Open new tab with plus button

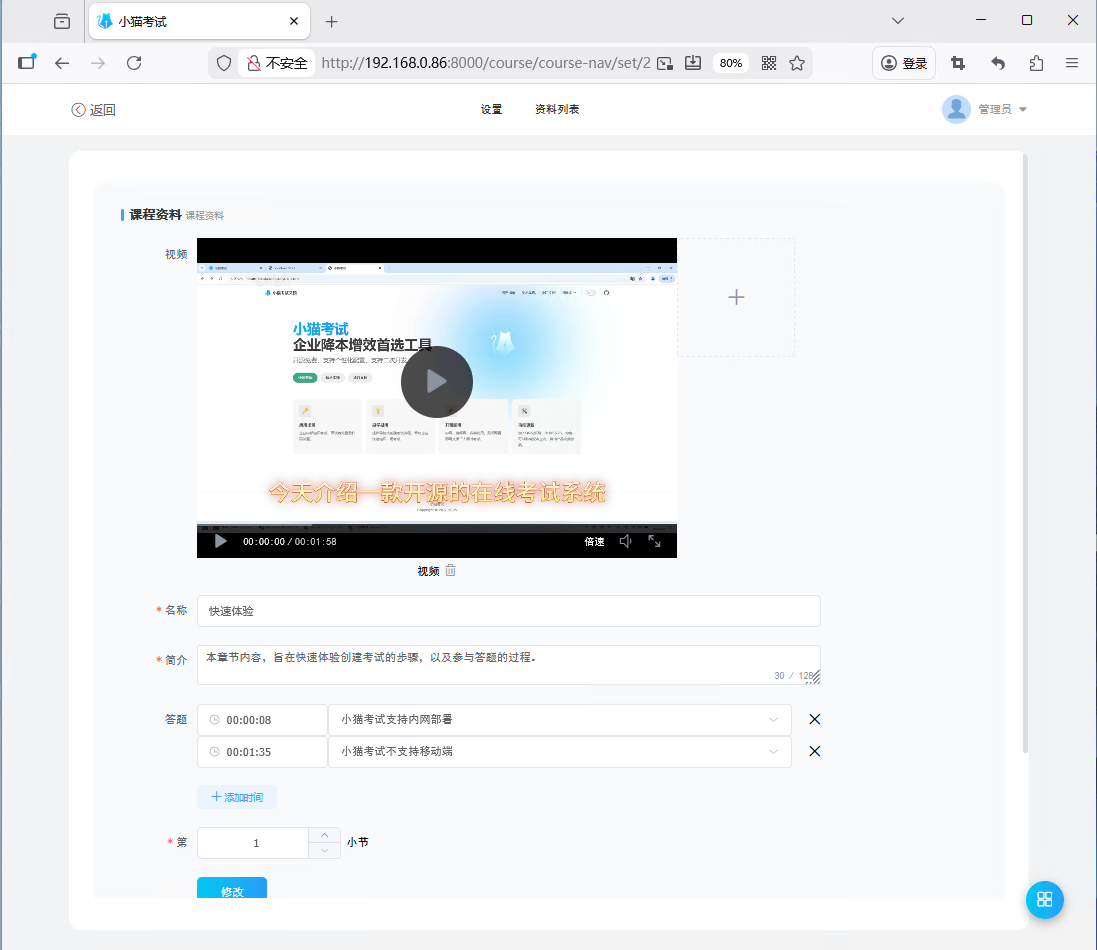(x=332, y=22)
